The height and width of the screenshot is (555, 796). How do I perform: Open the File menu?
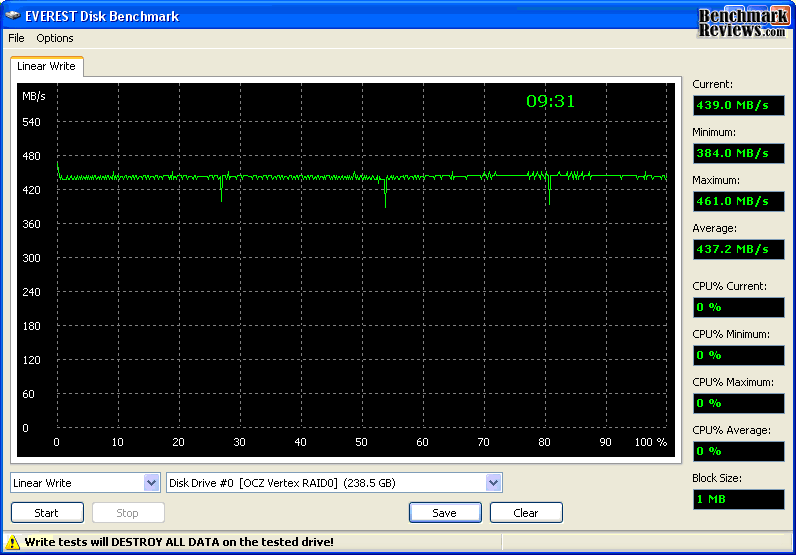coord(16,38)
